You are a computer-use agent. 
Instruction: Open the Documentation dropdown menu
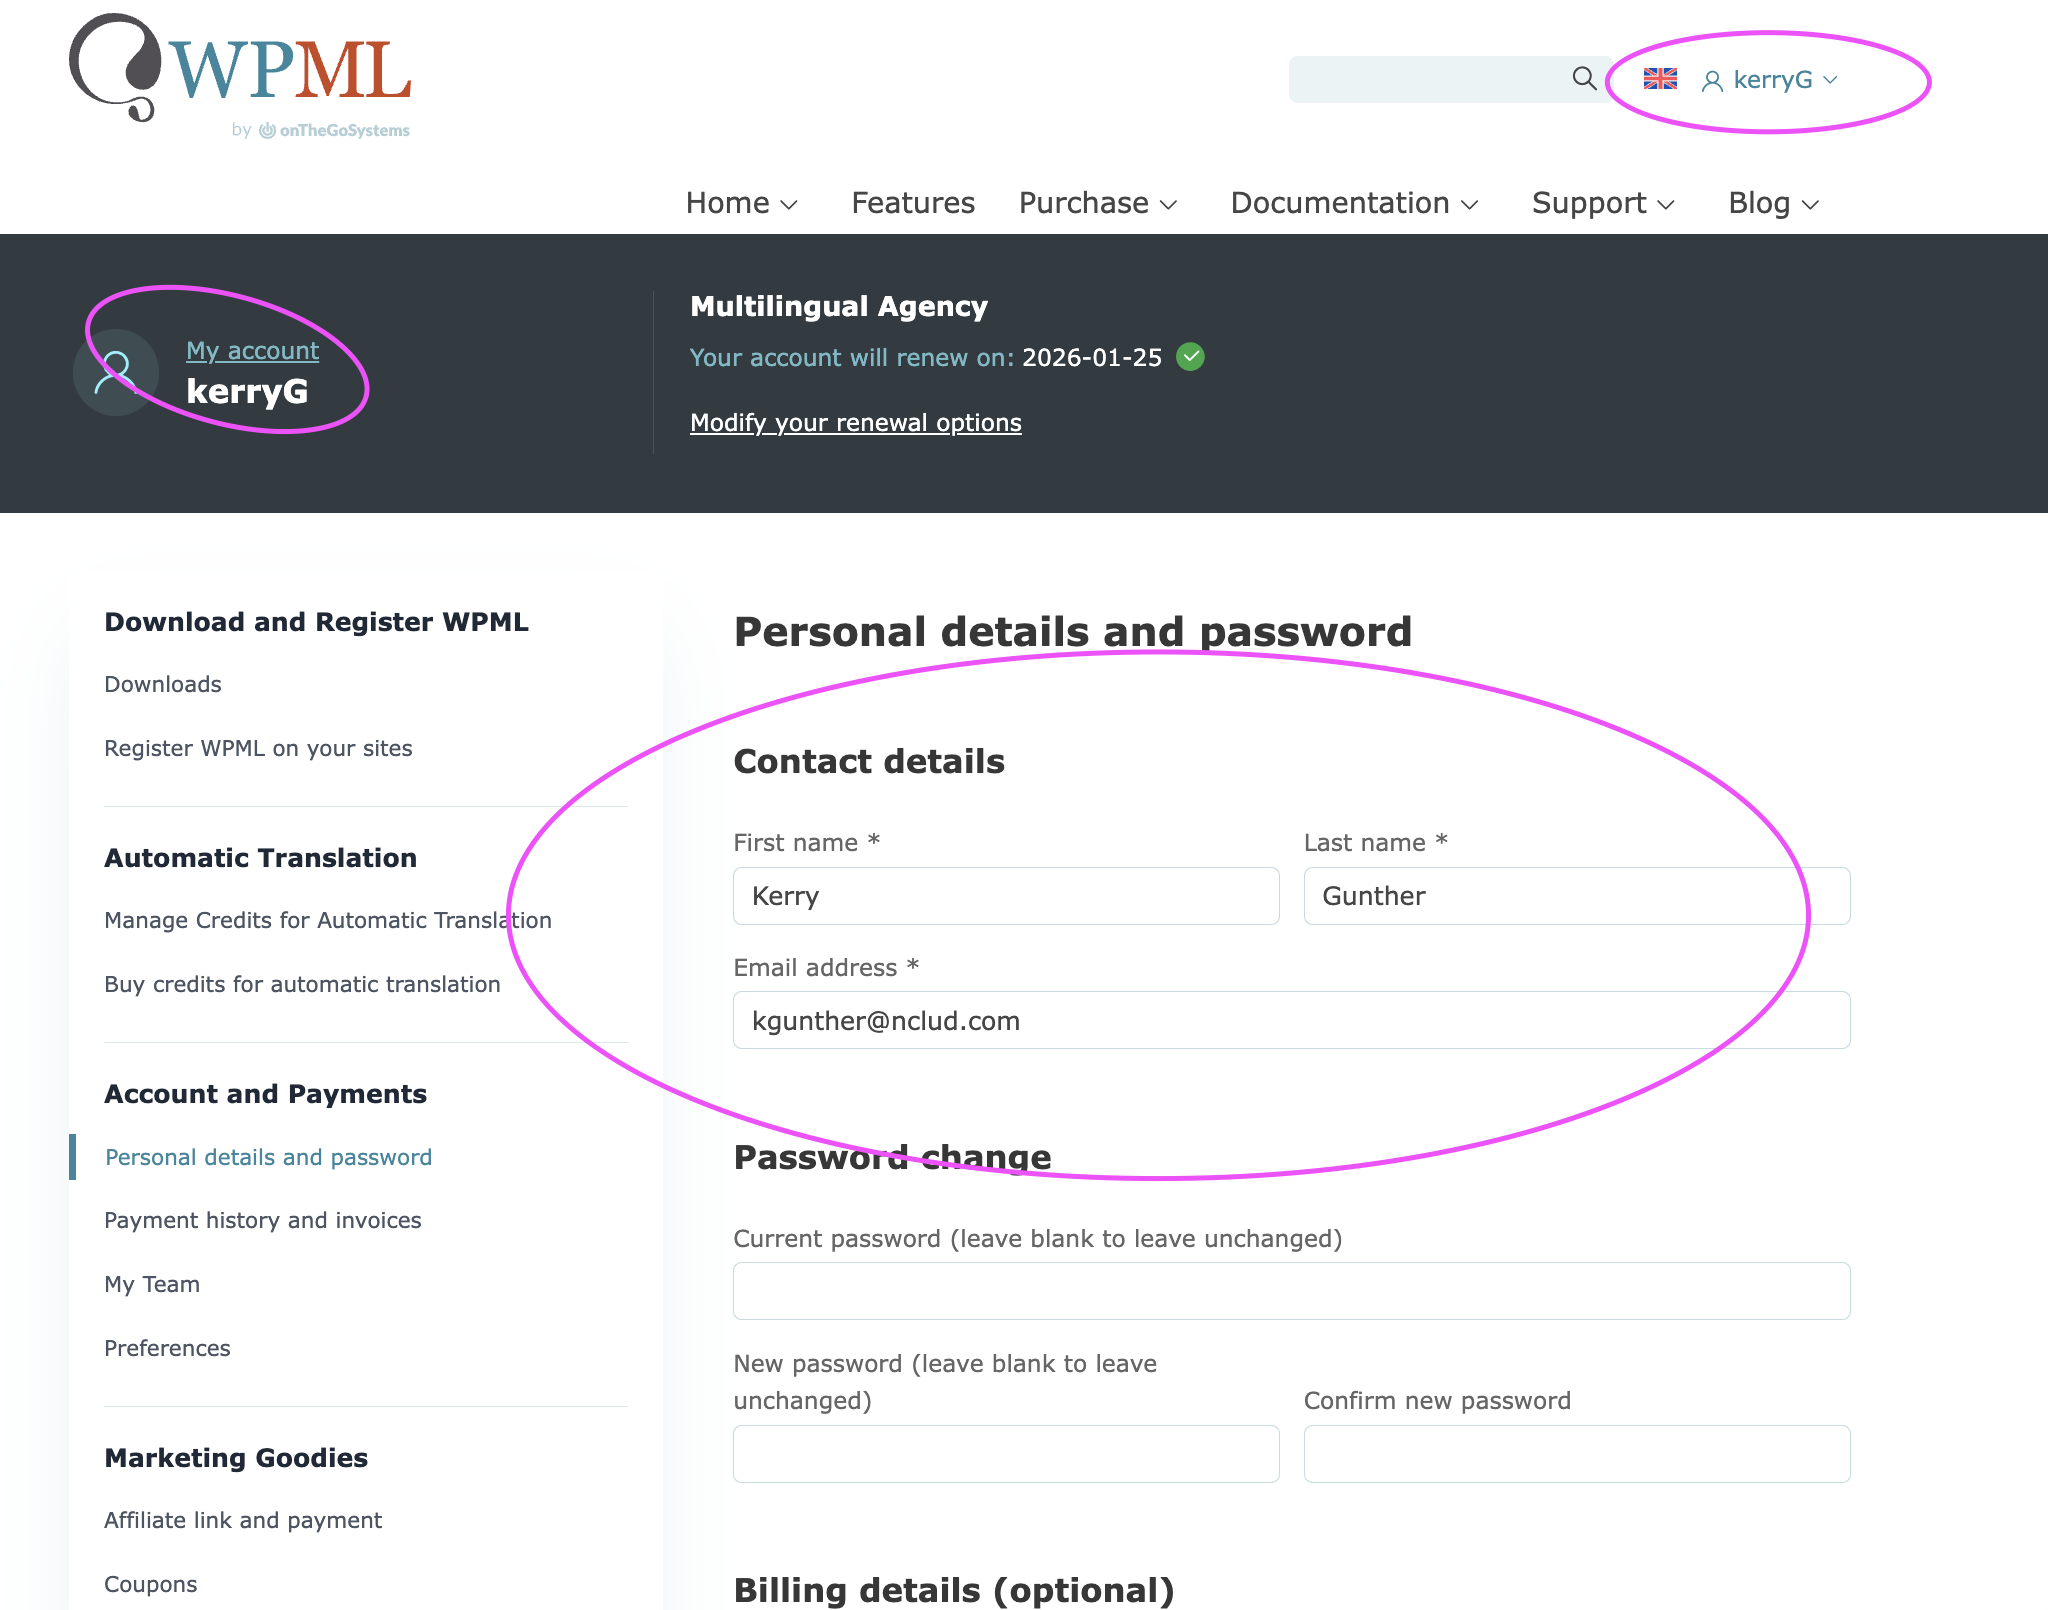(1354, 203)
